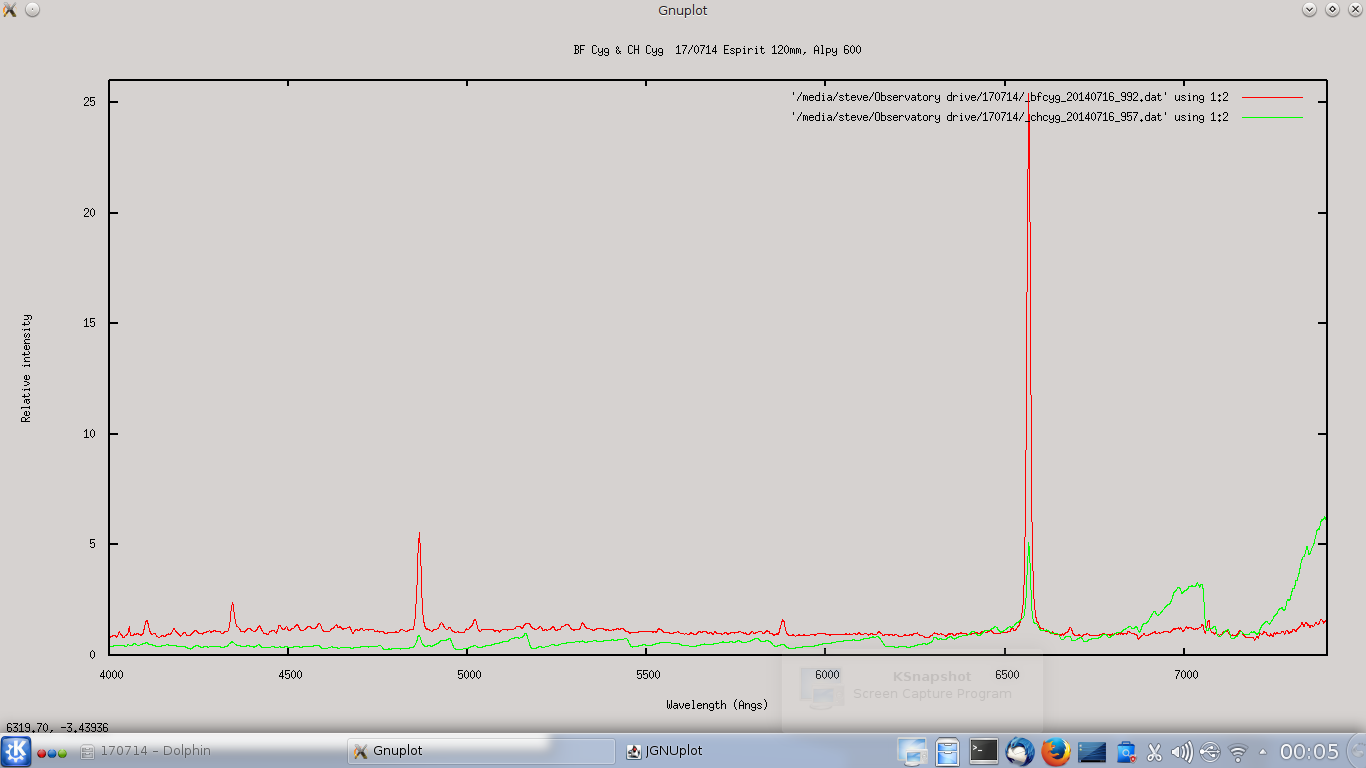
Task: Click the digital clock showing 00:05
Action: click(x=1309, y=752)
